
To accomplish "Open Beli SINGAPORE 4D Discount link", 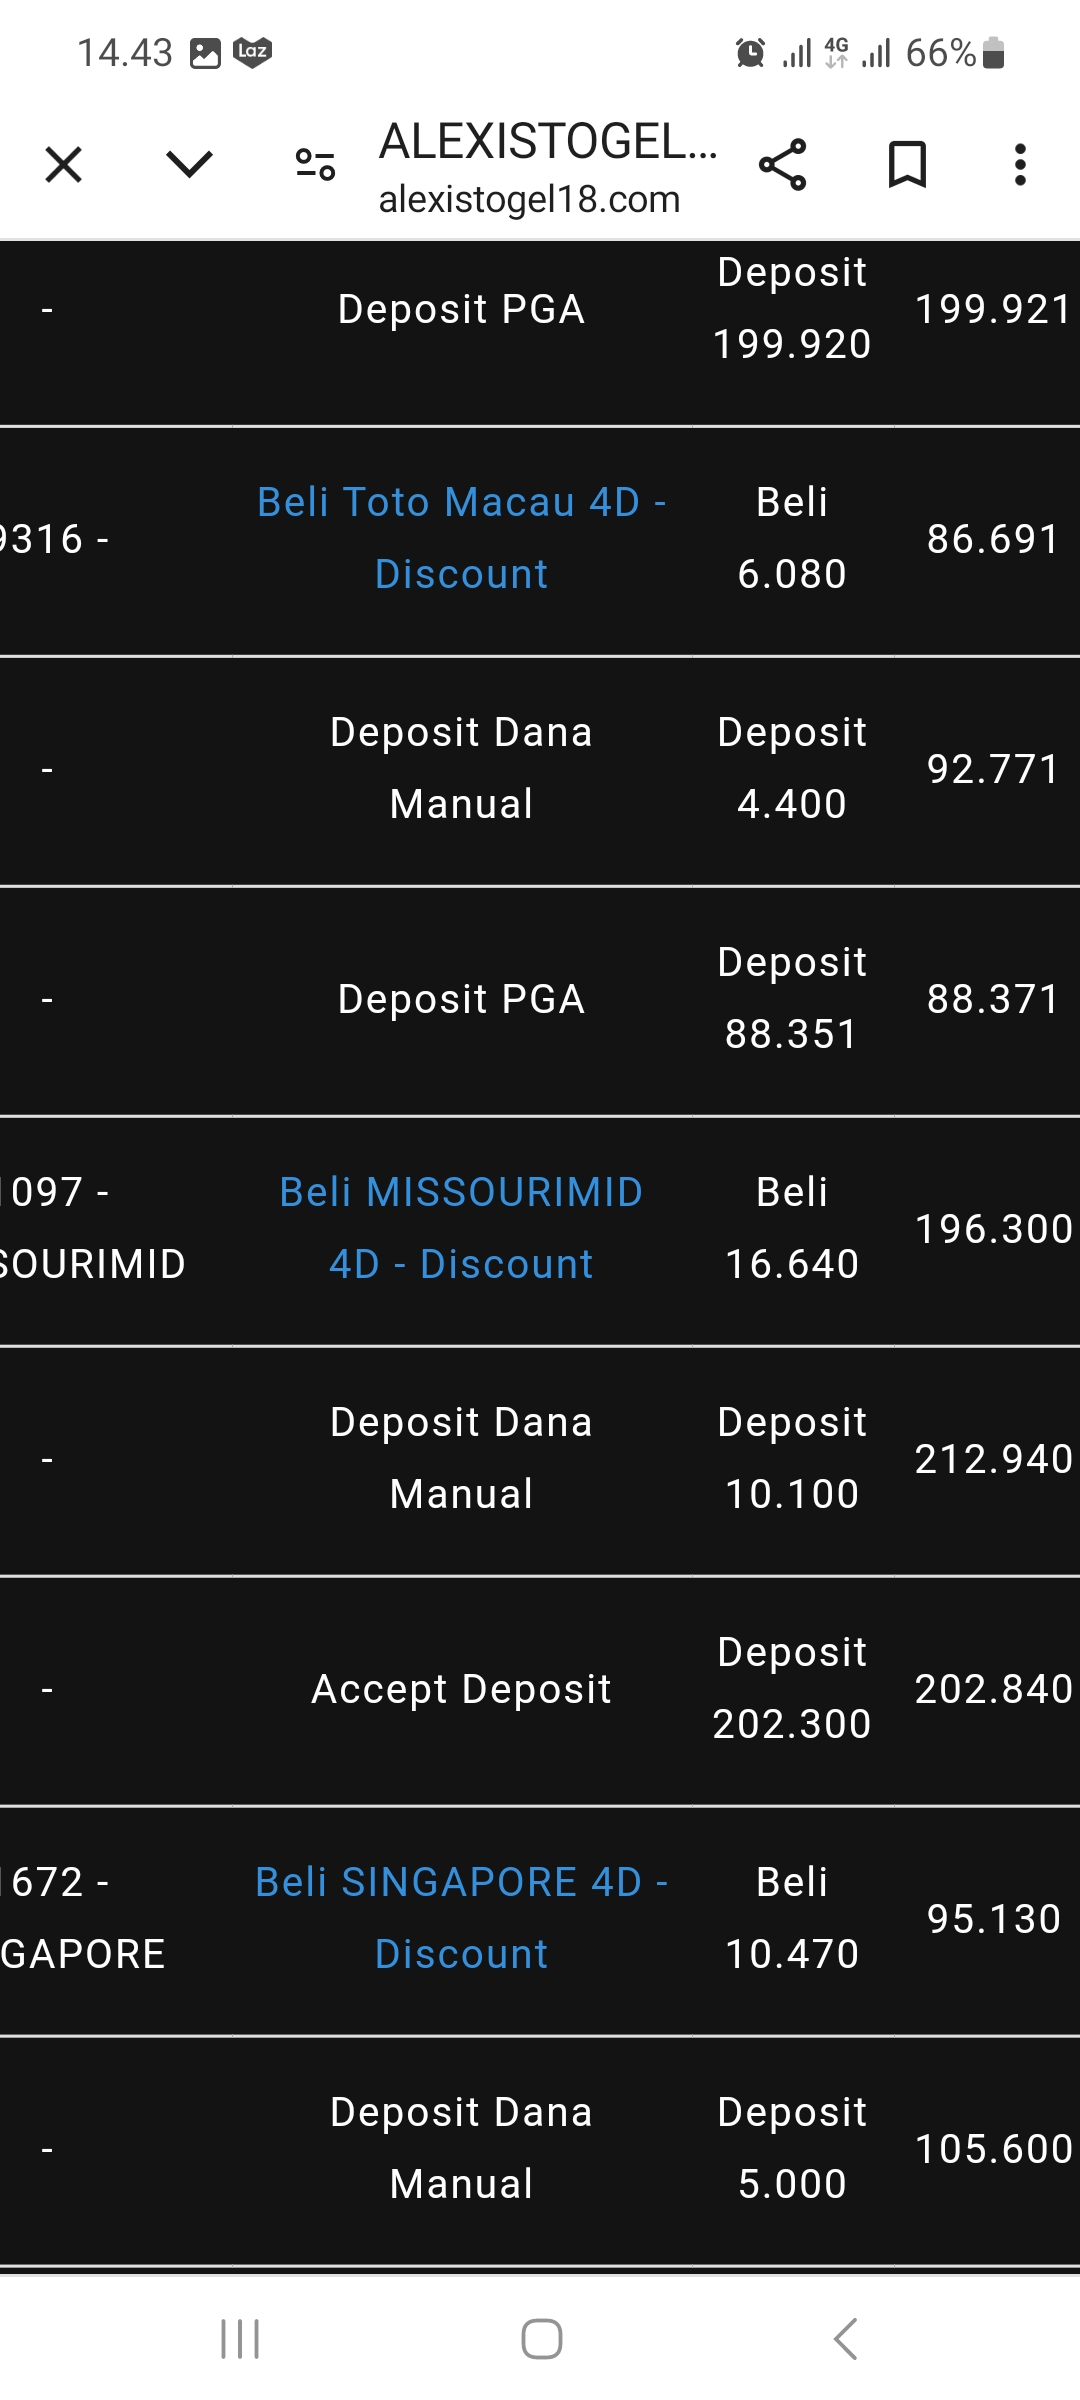I will click(x=461, y=1918).
